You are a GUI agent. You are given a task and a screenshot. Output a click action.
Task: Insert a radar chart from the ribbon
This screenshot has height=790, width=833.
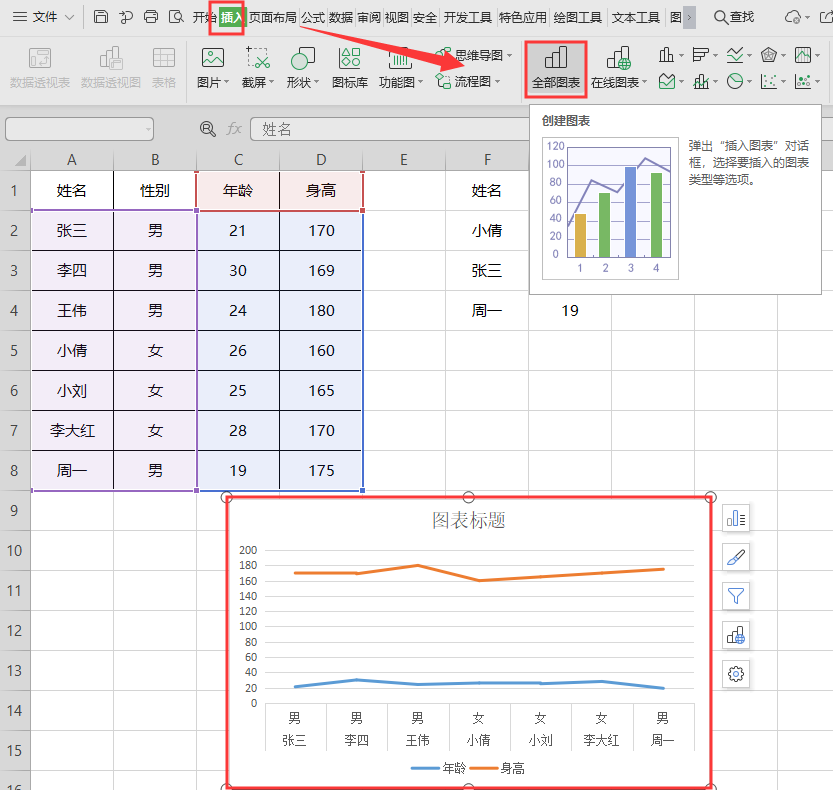[x=769, y=54]
